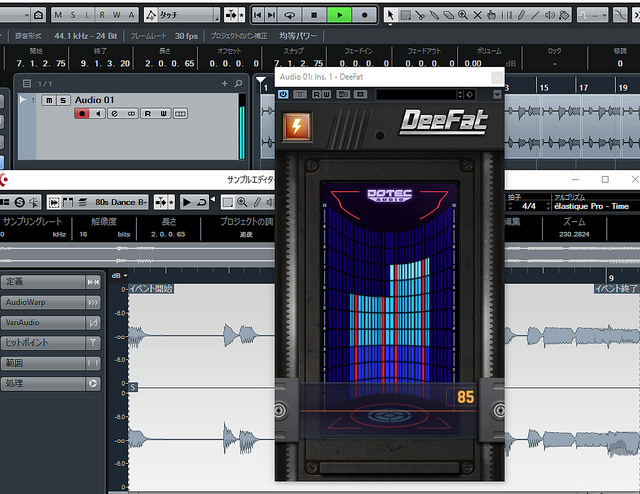Expand the AudioWarp inspector section
This screenshot has height=494, width=640.
point(51,303)
